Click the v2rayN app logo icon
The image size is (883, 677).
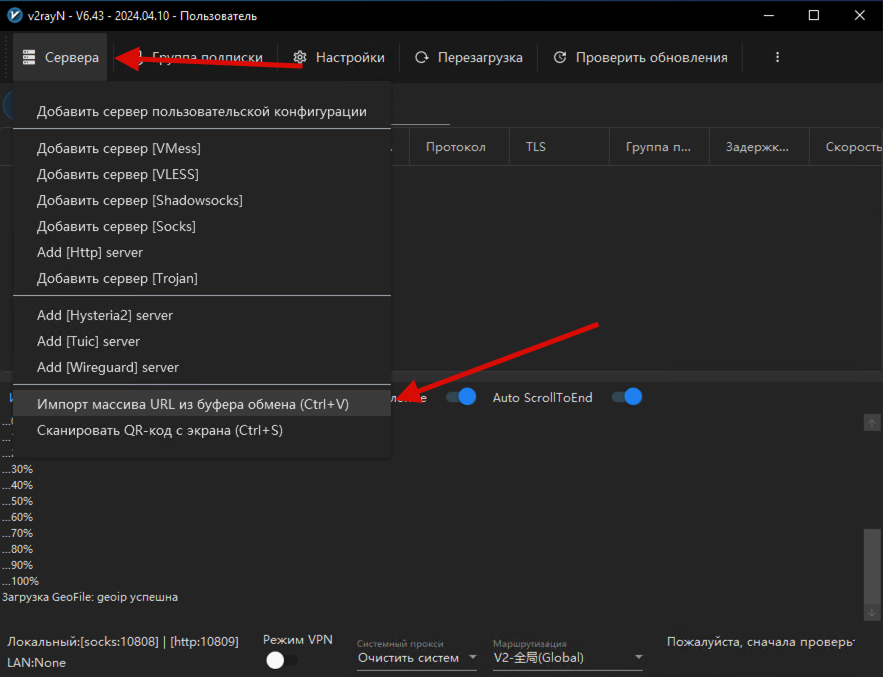tap(15, 15)
